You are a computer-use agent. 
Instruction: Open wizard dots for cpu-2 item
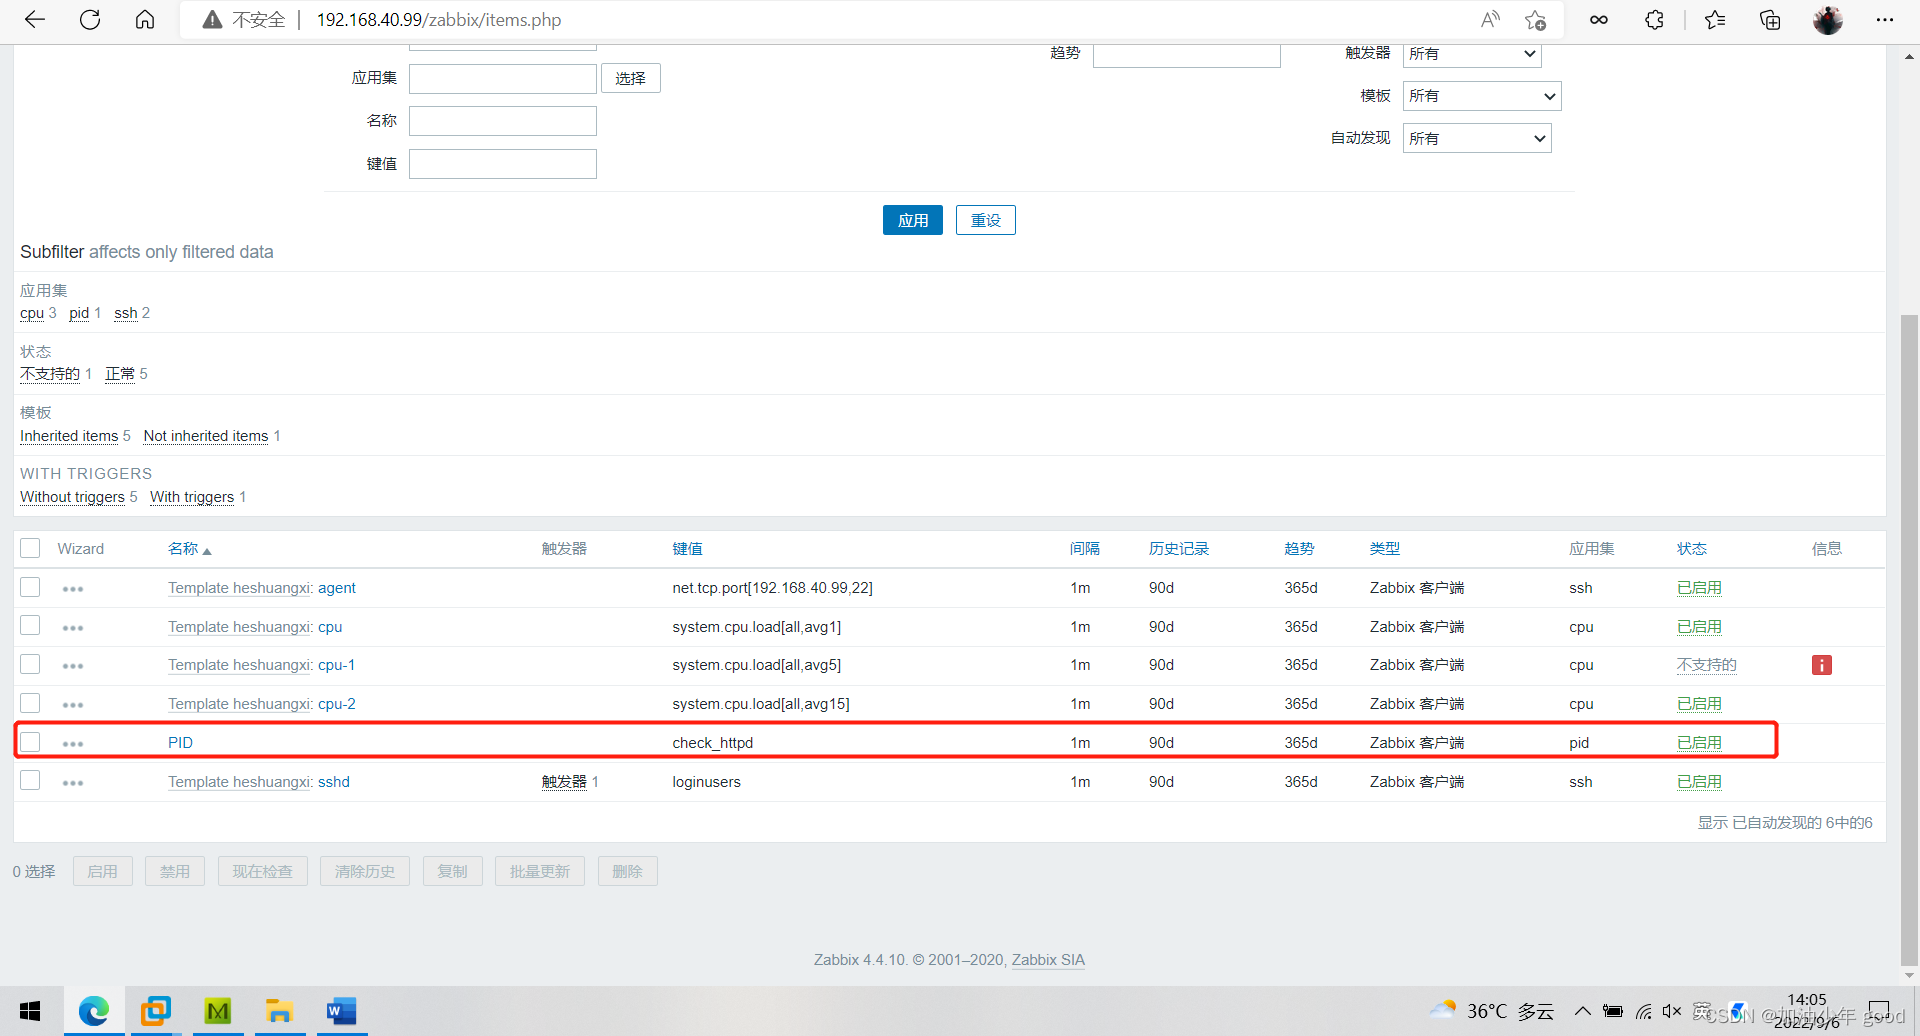(x=73, y=705)
